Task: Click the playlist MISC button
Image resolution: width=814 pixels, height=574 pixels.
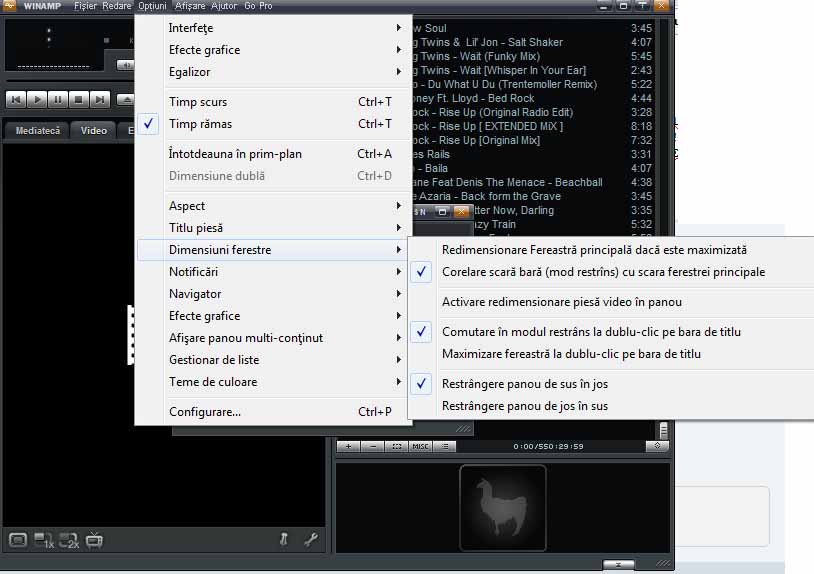Action: [420, 446]
